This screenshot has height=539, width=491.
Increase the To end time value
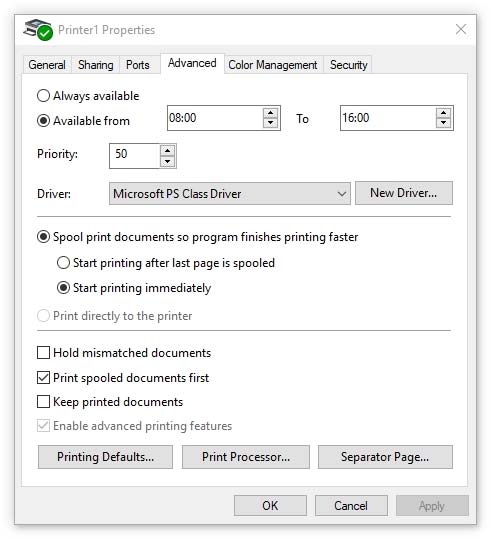click(444, 113)
